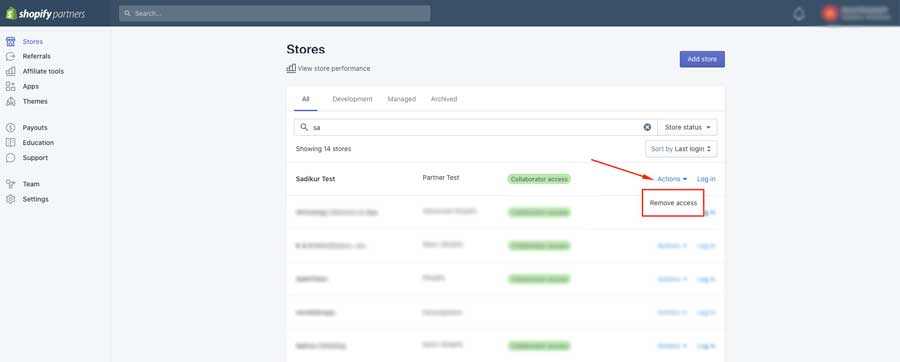Click the bar chart icon beside View store performance
This screenshot has height=362, width=900.
coord(291,68)
